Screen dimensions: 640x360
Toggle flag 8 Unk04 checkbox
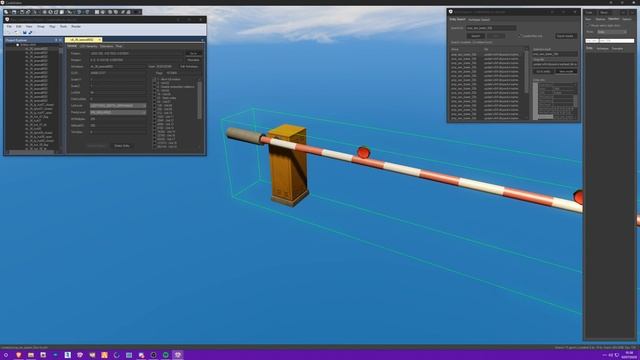(155, 90)
